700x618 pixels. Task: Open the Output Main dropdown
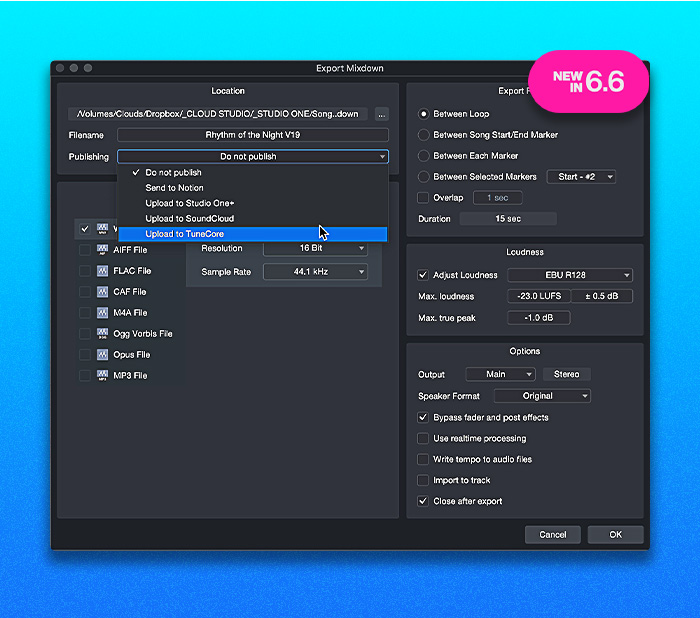(500, 374)
